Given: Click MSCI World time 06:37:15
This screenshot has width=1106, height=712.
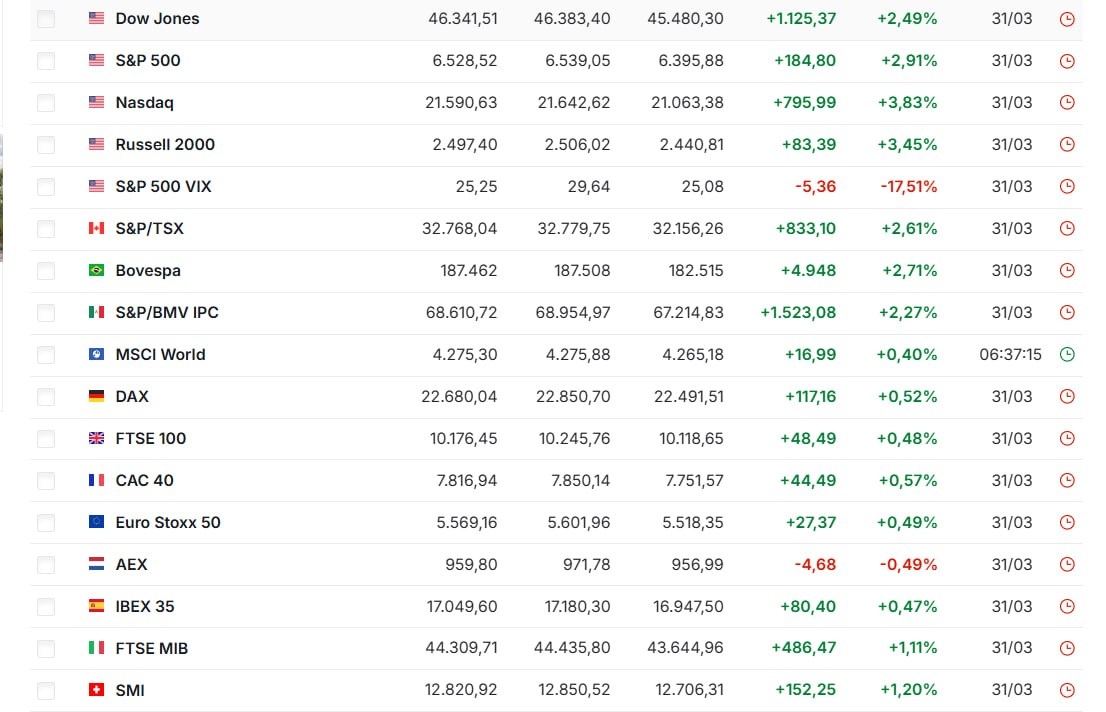Looking at the screenshot, I should coord(1010,354).
